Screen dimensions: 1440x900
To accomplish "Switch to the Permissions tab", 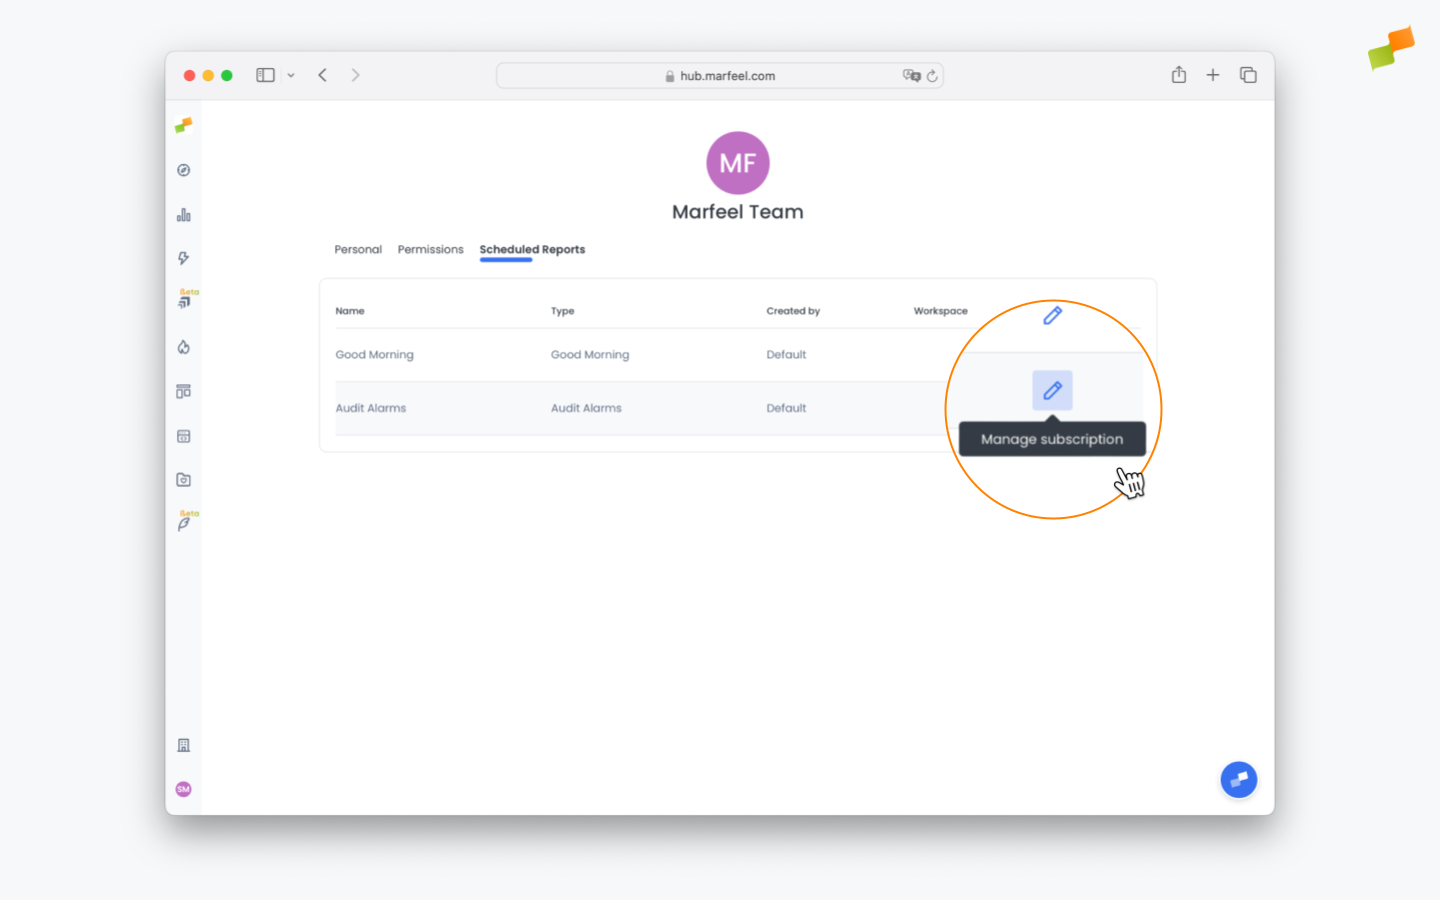I will [430, 249].
